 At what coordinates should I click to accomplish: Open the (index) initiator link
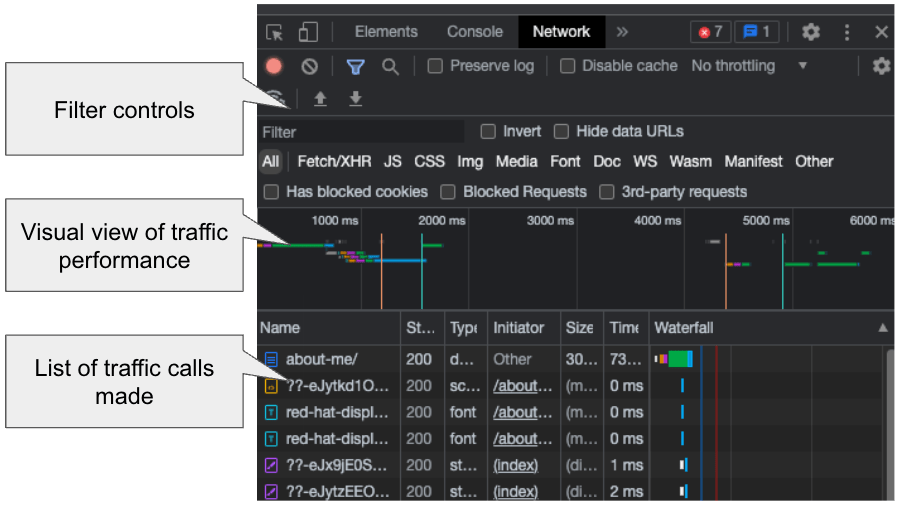515,465
